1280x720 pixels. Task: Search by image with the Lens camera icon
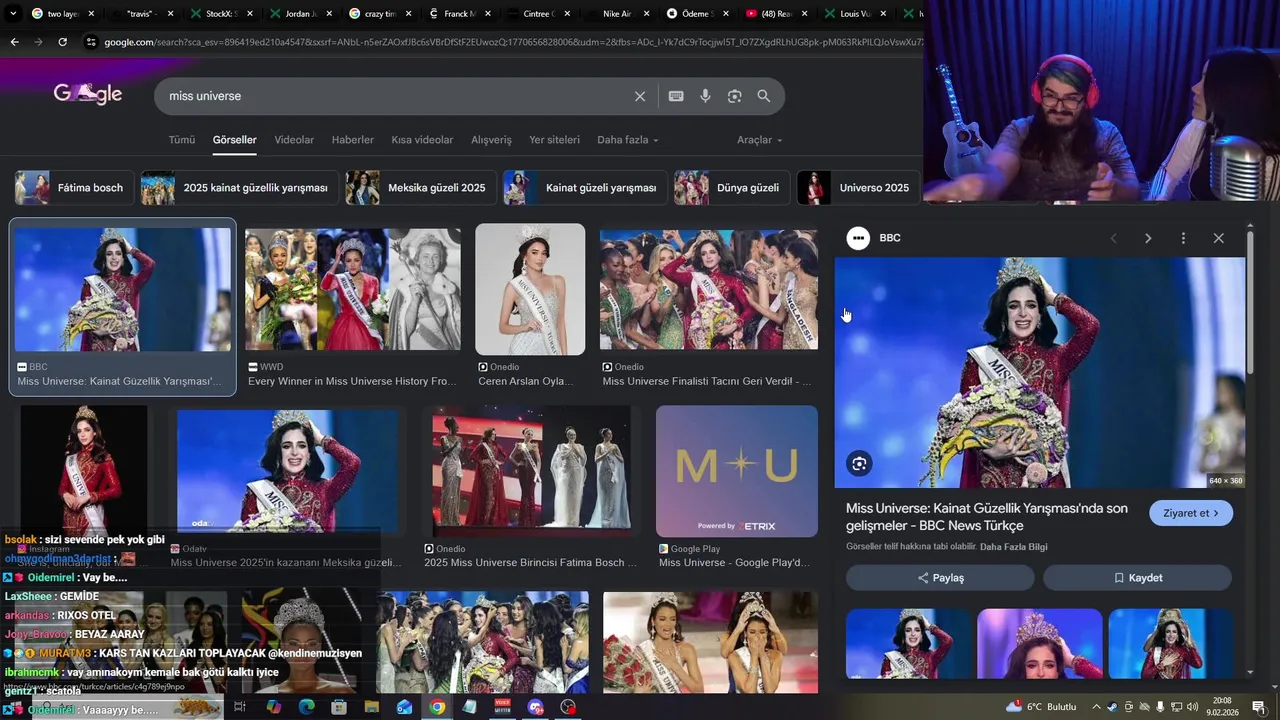click(x=735, y=96)
